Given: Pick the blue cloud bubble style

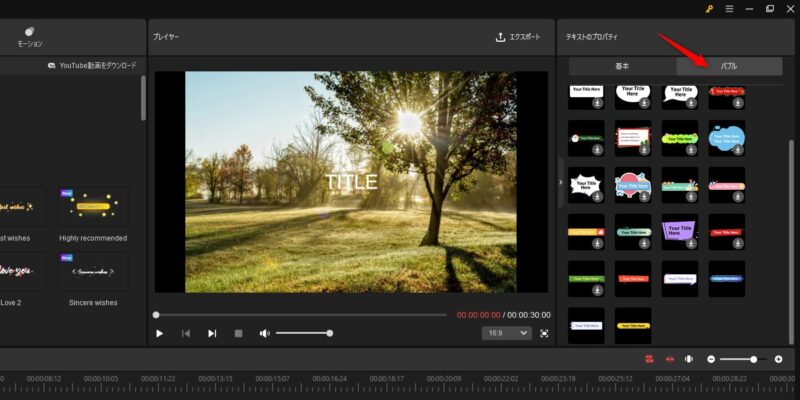Looking at the screenshot, I should (x=727, y=138).
